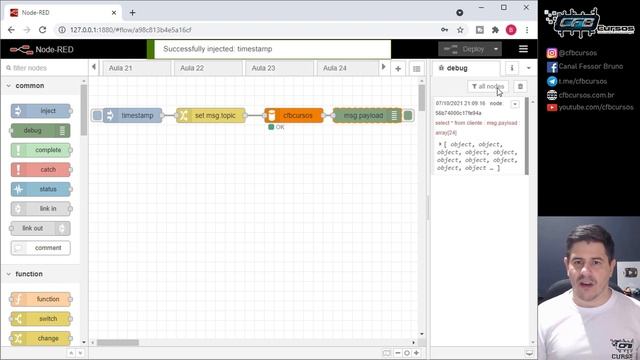Open the debug sidebar tab

pyautogui.click(x=466, y=68)
